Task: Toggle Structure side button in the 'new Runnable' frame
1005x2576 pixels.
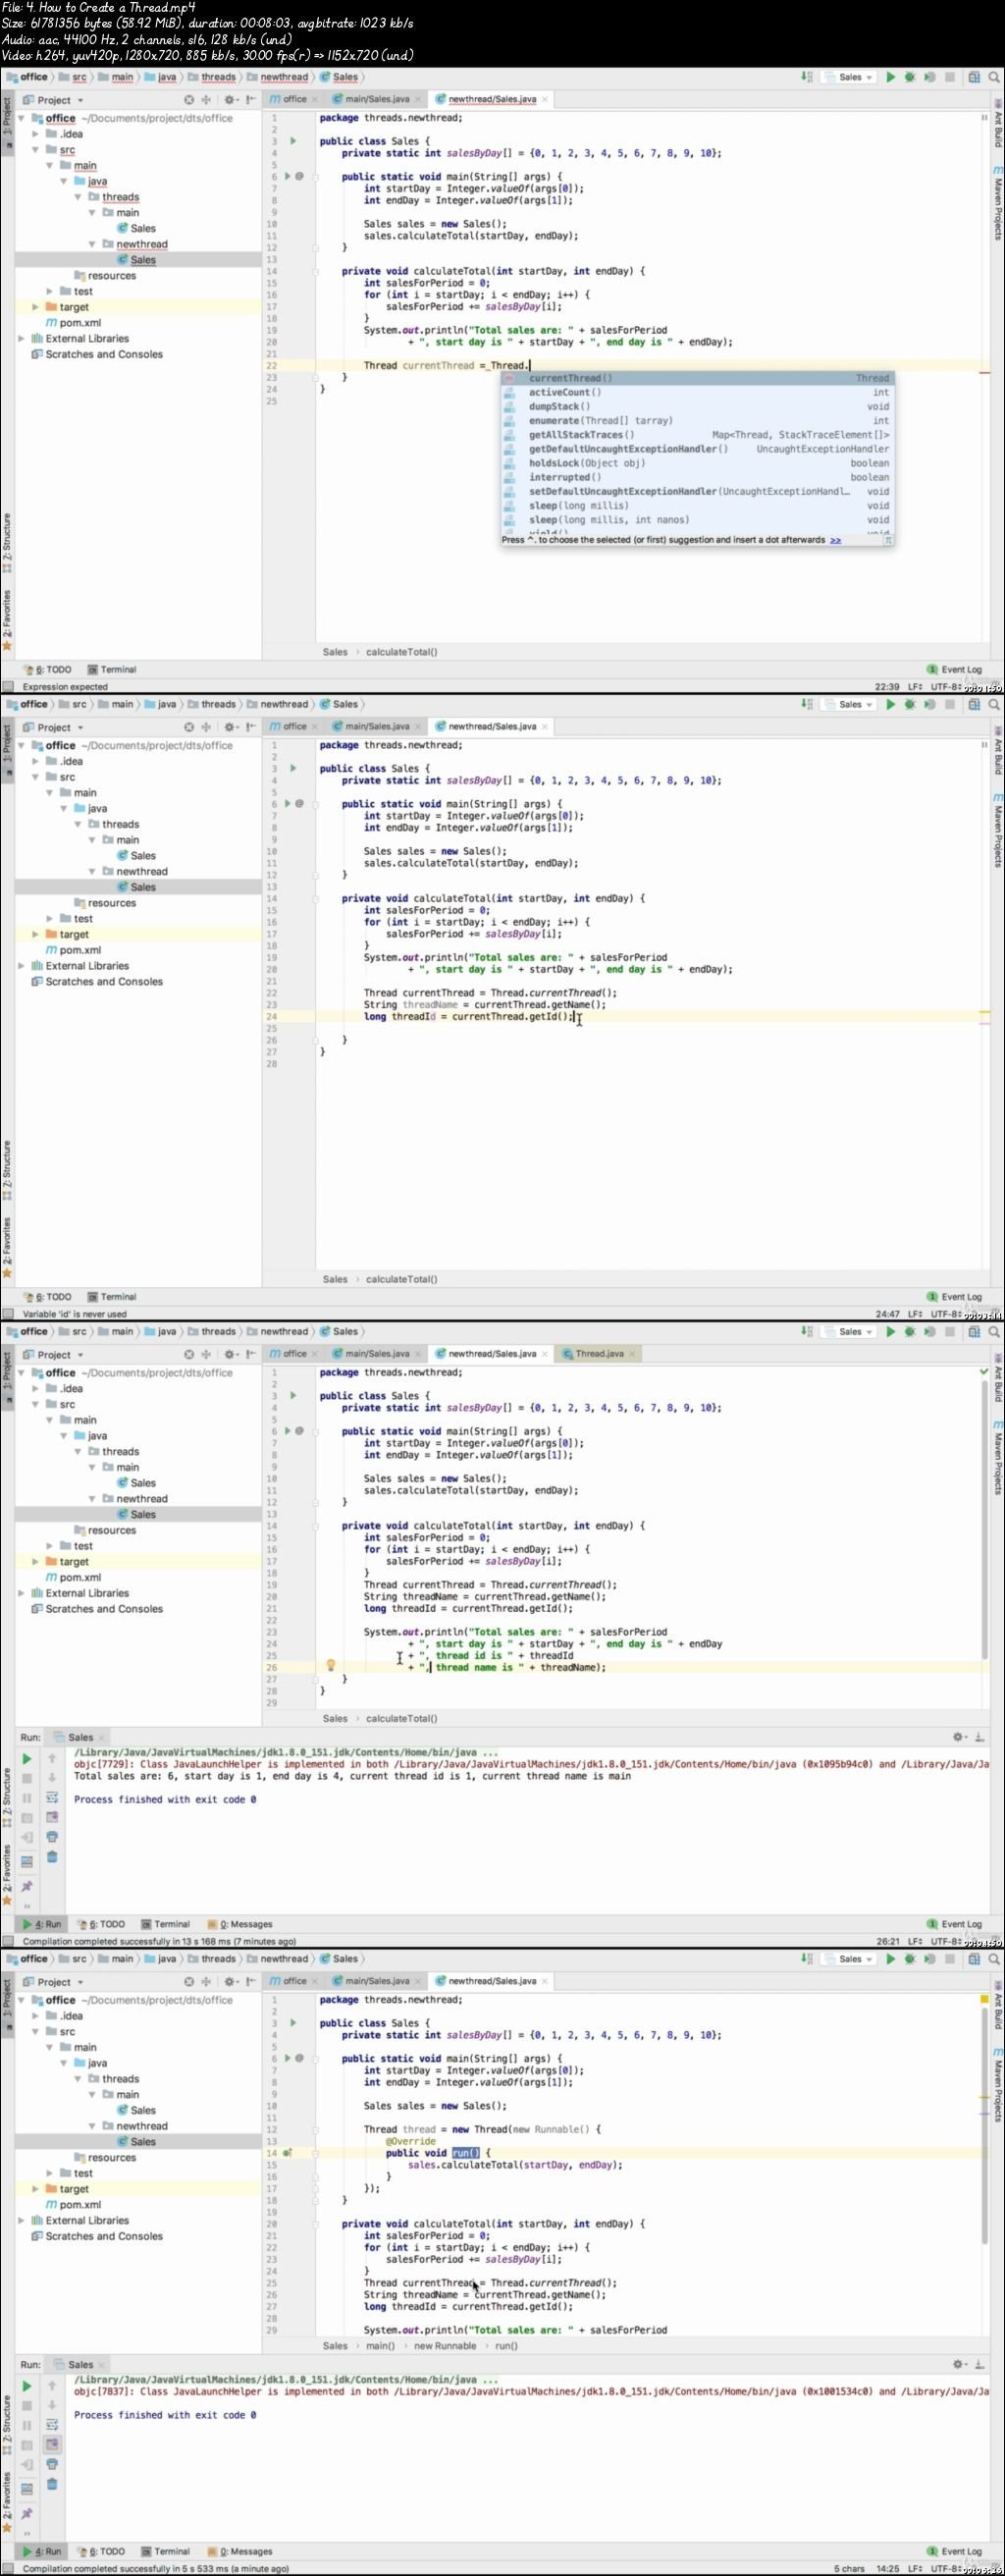Action: tap(7, 2424)
